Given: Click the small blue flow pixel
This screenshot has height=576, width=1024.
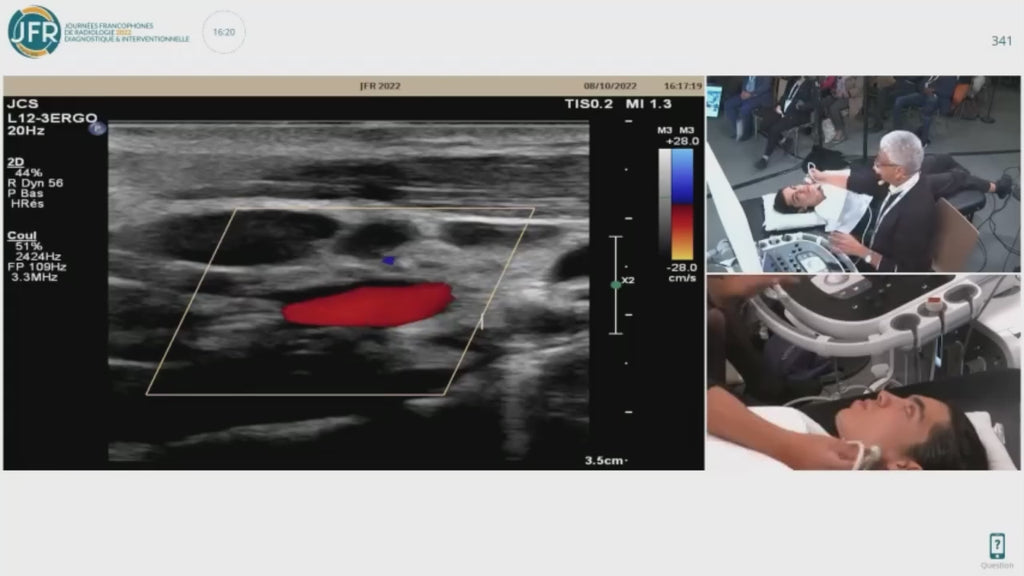Looking at the screenshot, I should click(x=389, y=261).
